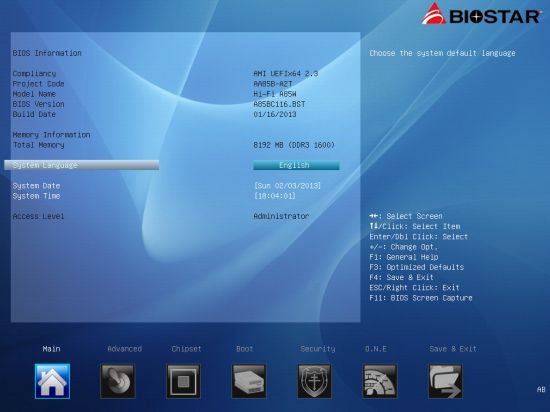Click the Save & Exit folder icon
The height and width of the screenshot is (412, 550).
click(445, 381)
